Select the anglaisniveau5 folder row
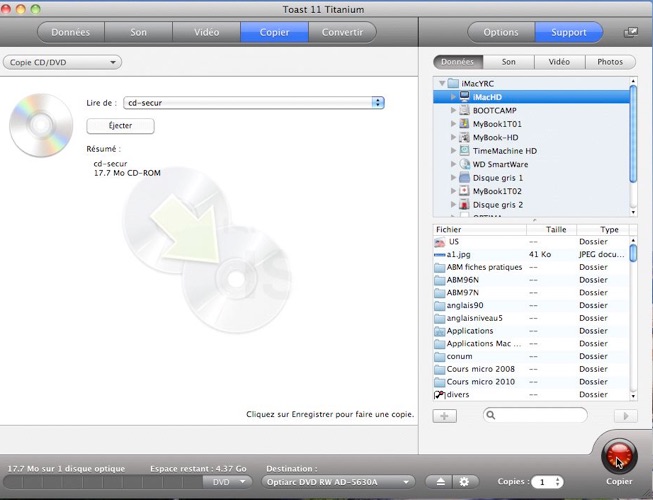 pos(531,318)
